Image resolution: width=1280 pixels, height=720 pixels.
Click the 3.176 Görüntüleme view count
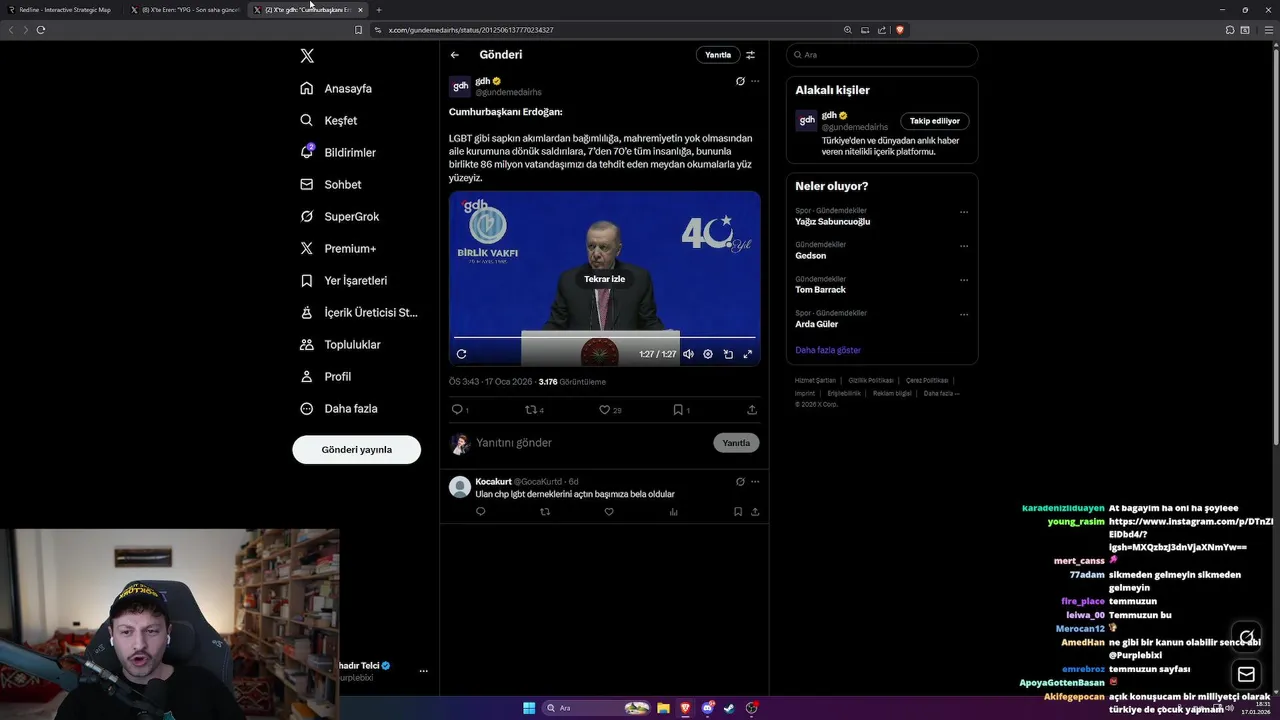(x=572, y=382)
